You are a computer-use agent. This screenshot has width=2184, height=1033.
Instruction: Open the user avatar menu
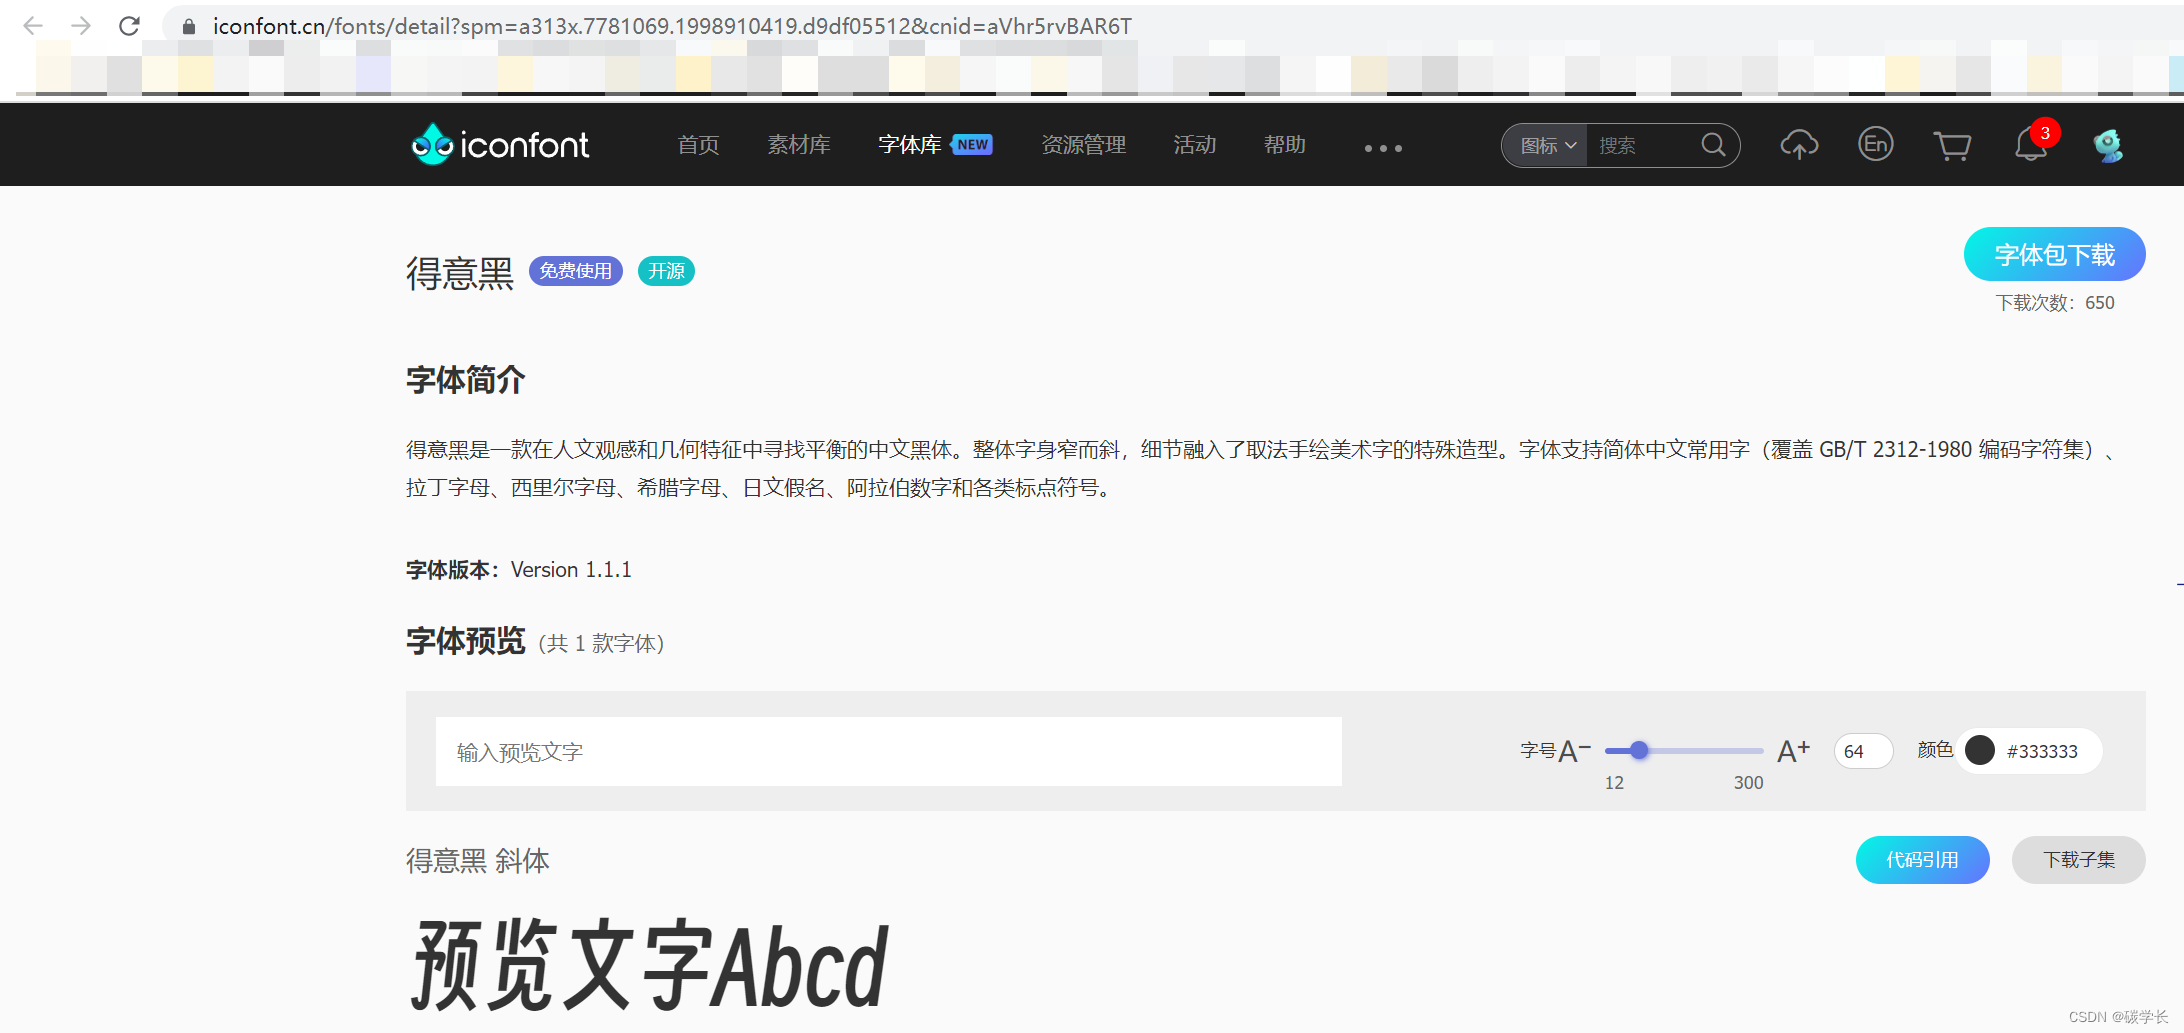tap(2109, 146)
